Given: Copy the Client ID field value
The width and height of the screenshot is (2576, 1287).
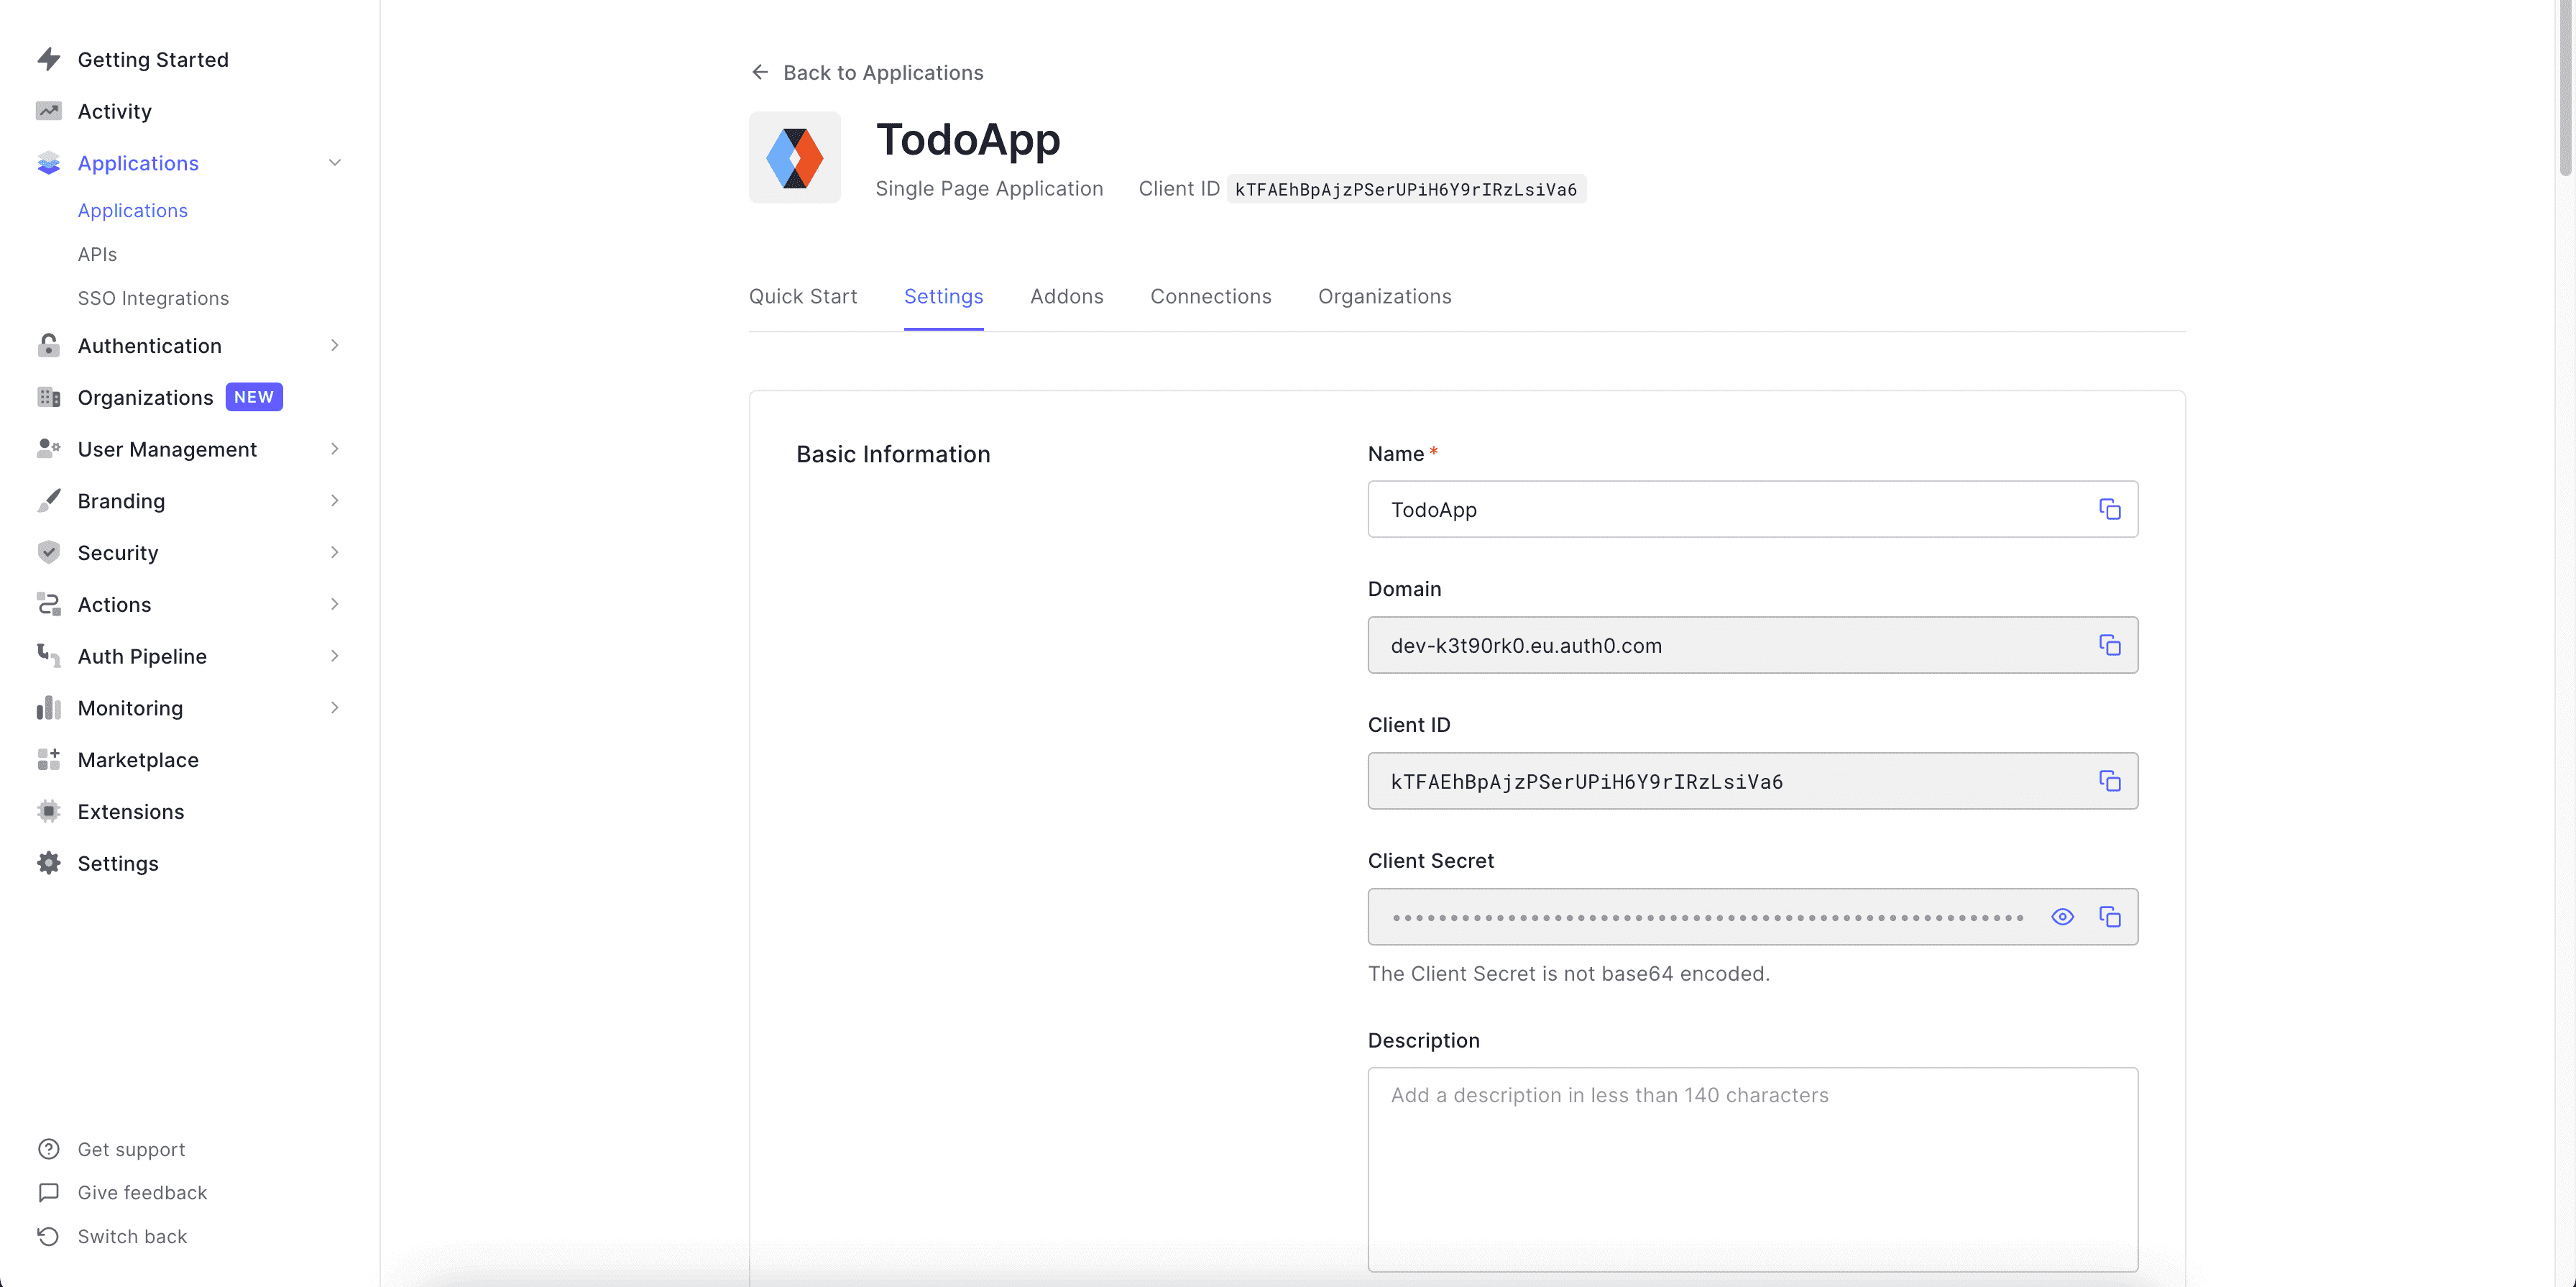Looking at the screenshot, I should [2109, 781].
